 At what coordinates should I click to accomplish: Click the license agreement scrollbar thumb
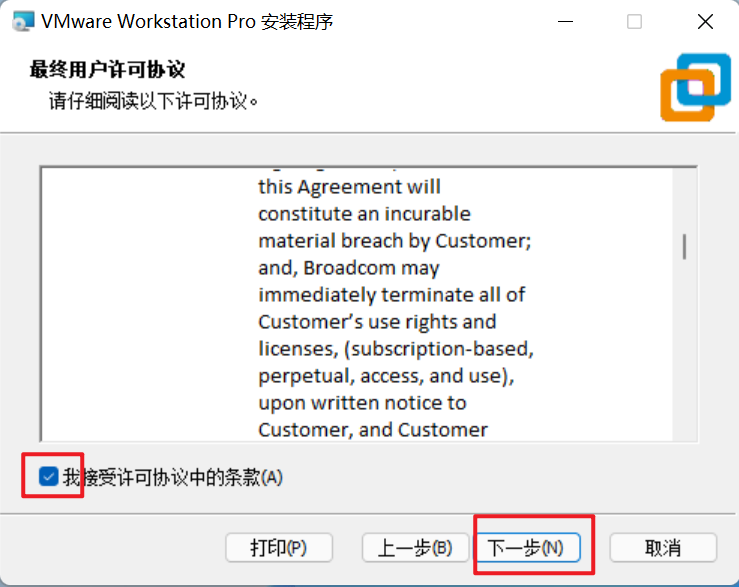[x=684, y=246]
